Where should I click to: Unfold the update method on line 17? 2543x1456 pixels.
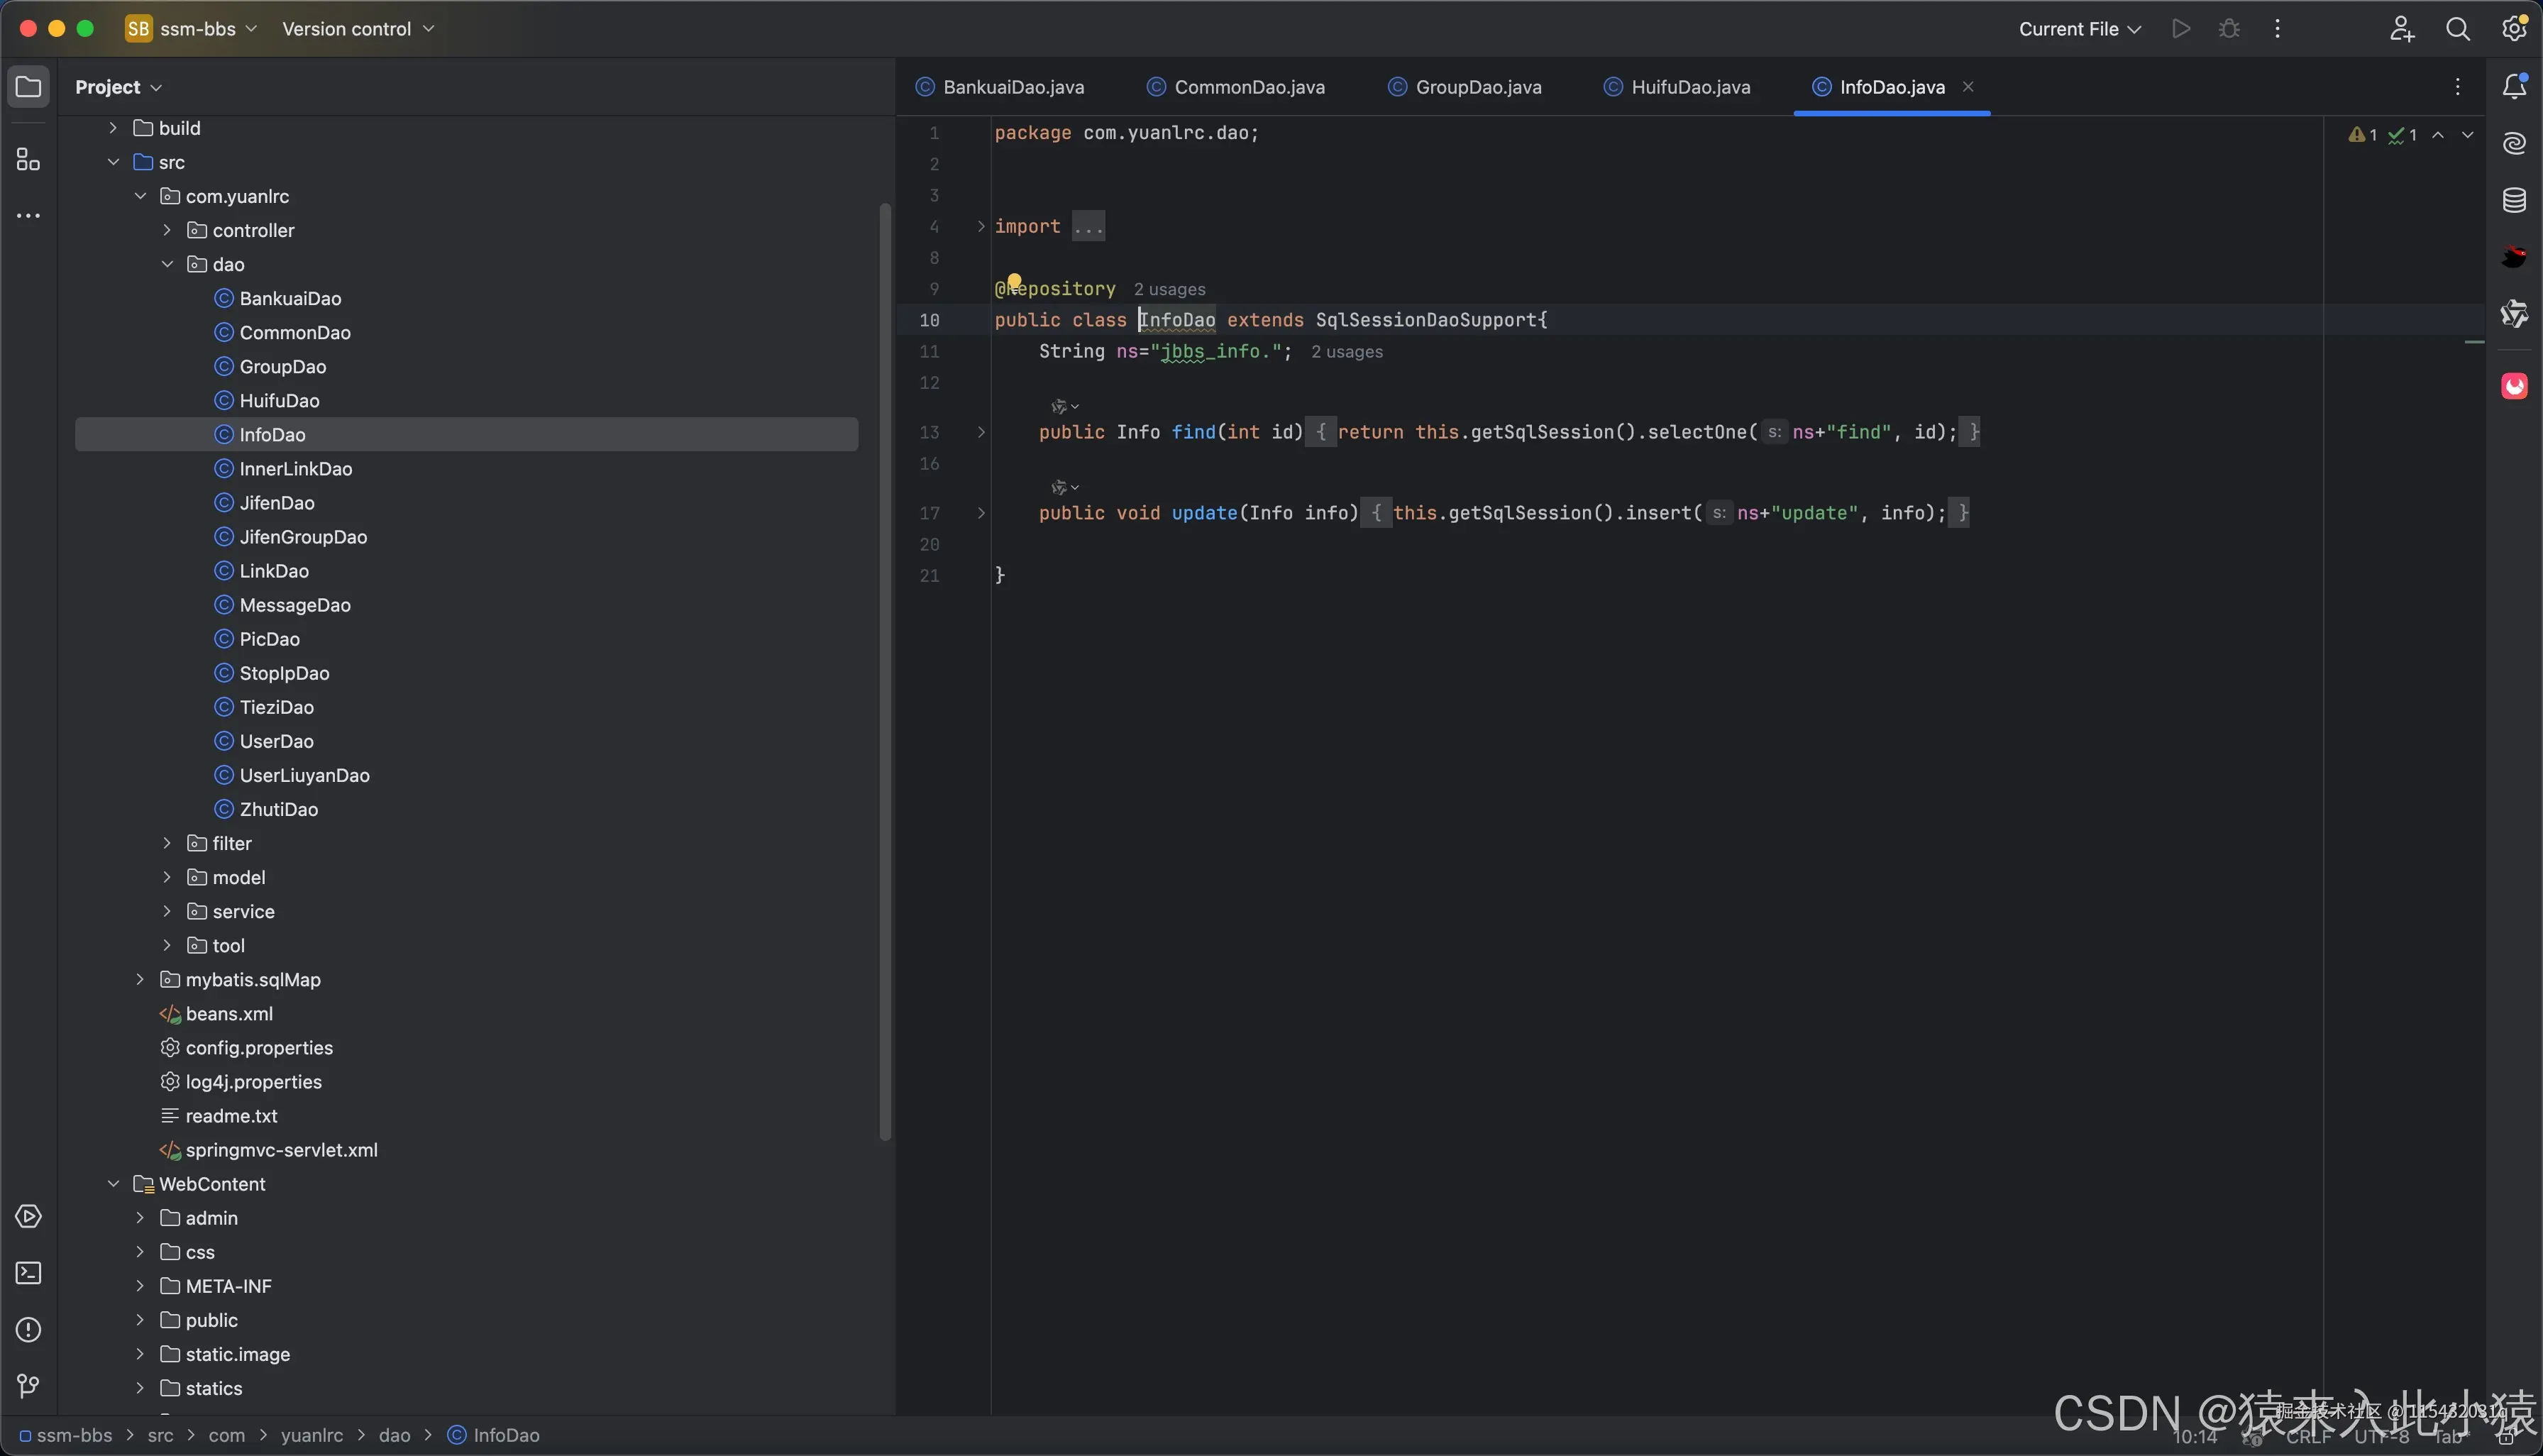(x=981, y=513)
